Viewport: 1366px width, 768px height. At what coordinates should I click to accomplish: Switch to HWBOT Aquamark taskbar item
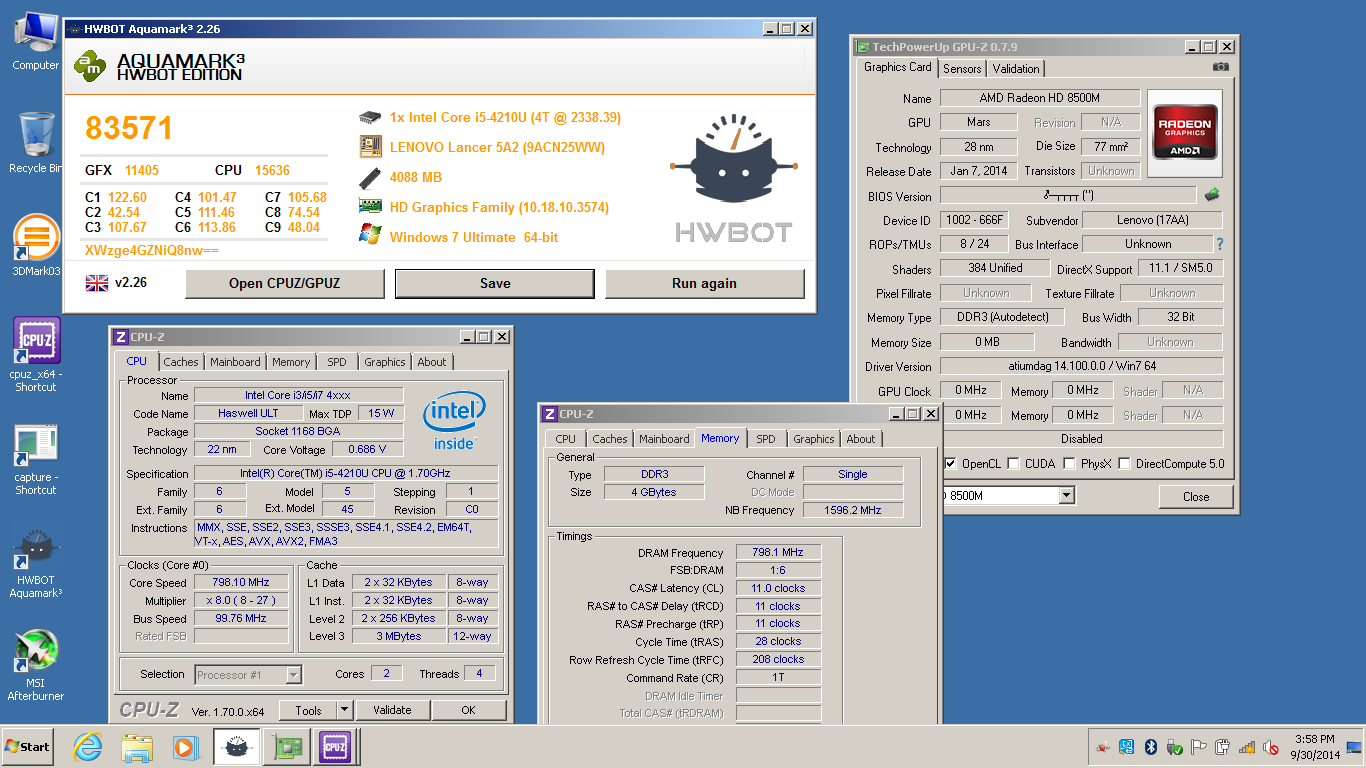click(236, 747)
